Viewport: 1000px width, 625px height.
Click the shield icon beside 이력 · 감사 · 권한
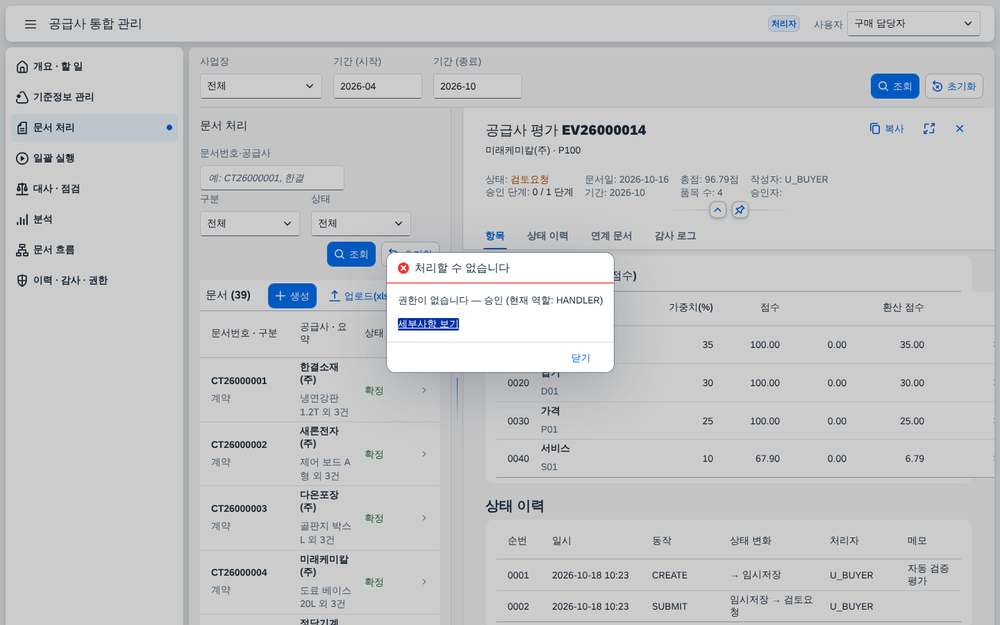coord(22,281)
